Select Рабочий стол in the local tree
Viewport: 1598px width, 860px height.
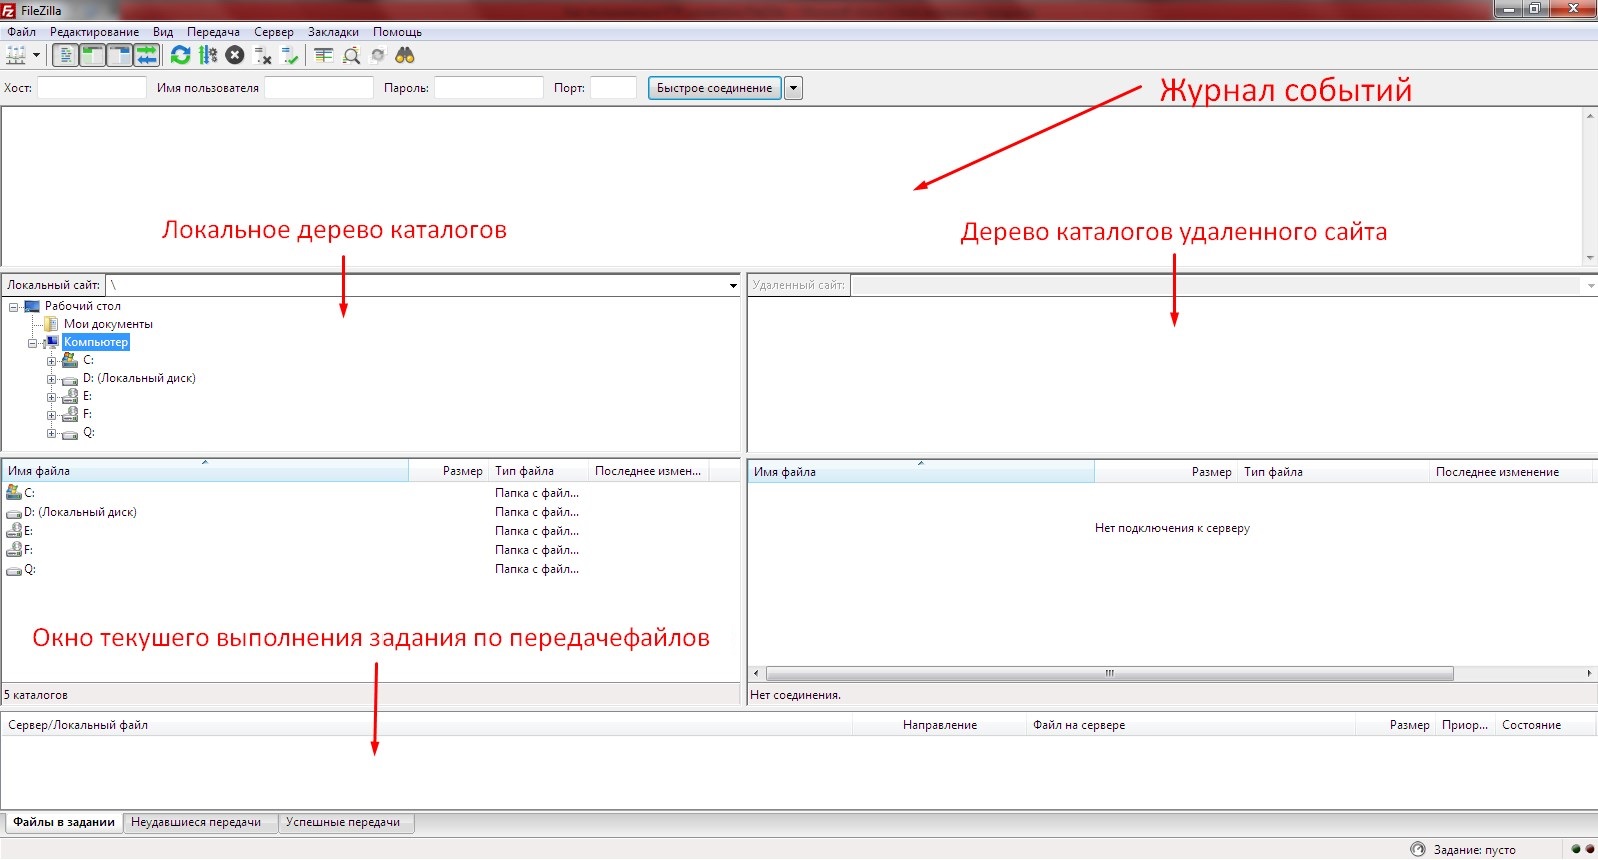tap(82, 306)
